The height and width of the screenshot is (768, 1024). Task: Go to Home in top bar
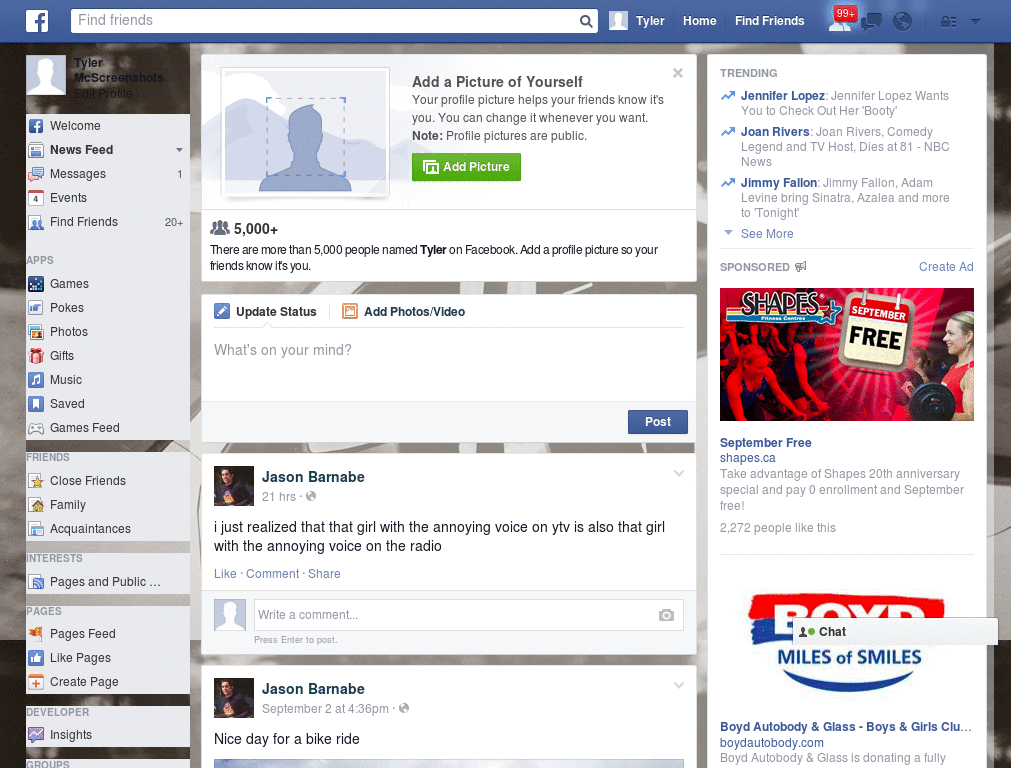699,21
